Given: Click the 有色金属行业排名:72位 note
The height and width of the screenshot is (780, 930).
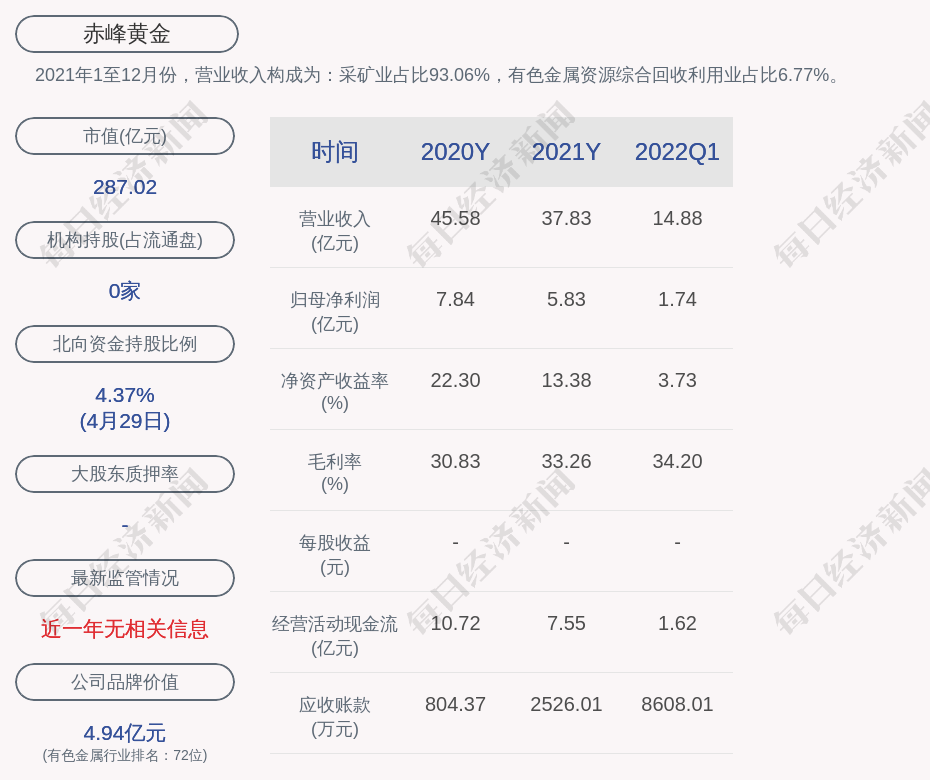Looking at the screenshot, I should (x=125, y=756).
